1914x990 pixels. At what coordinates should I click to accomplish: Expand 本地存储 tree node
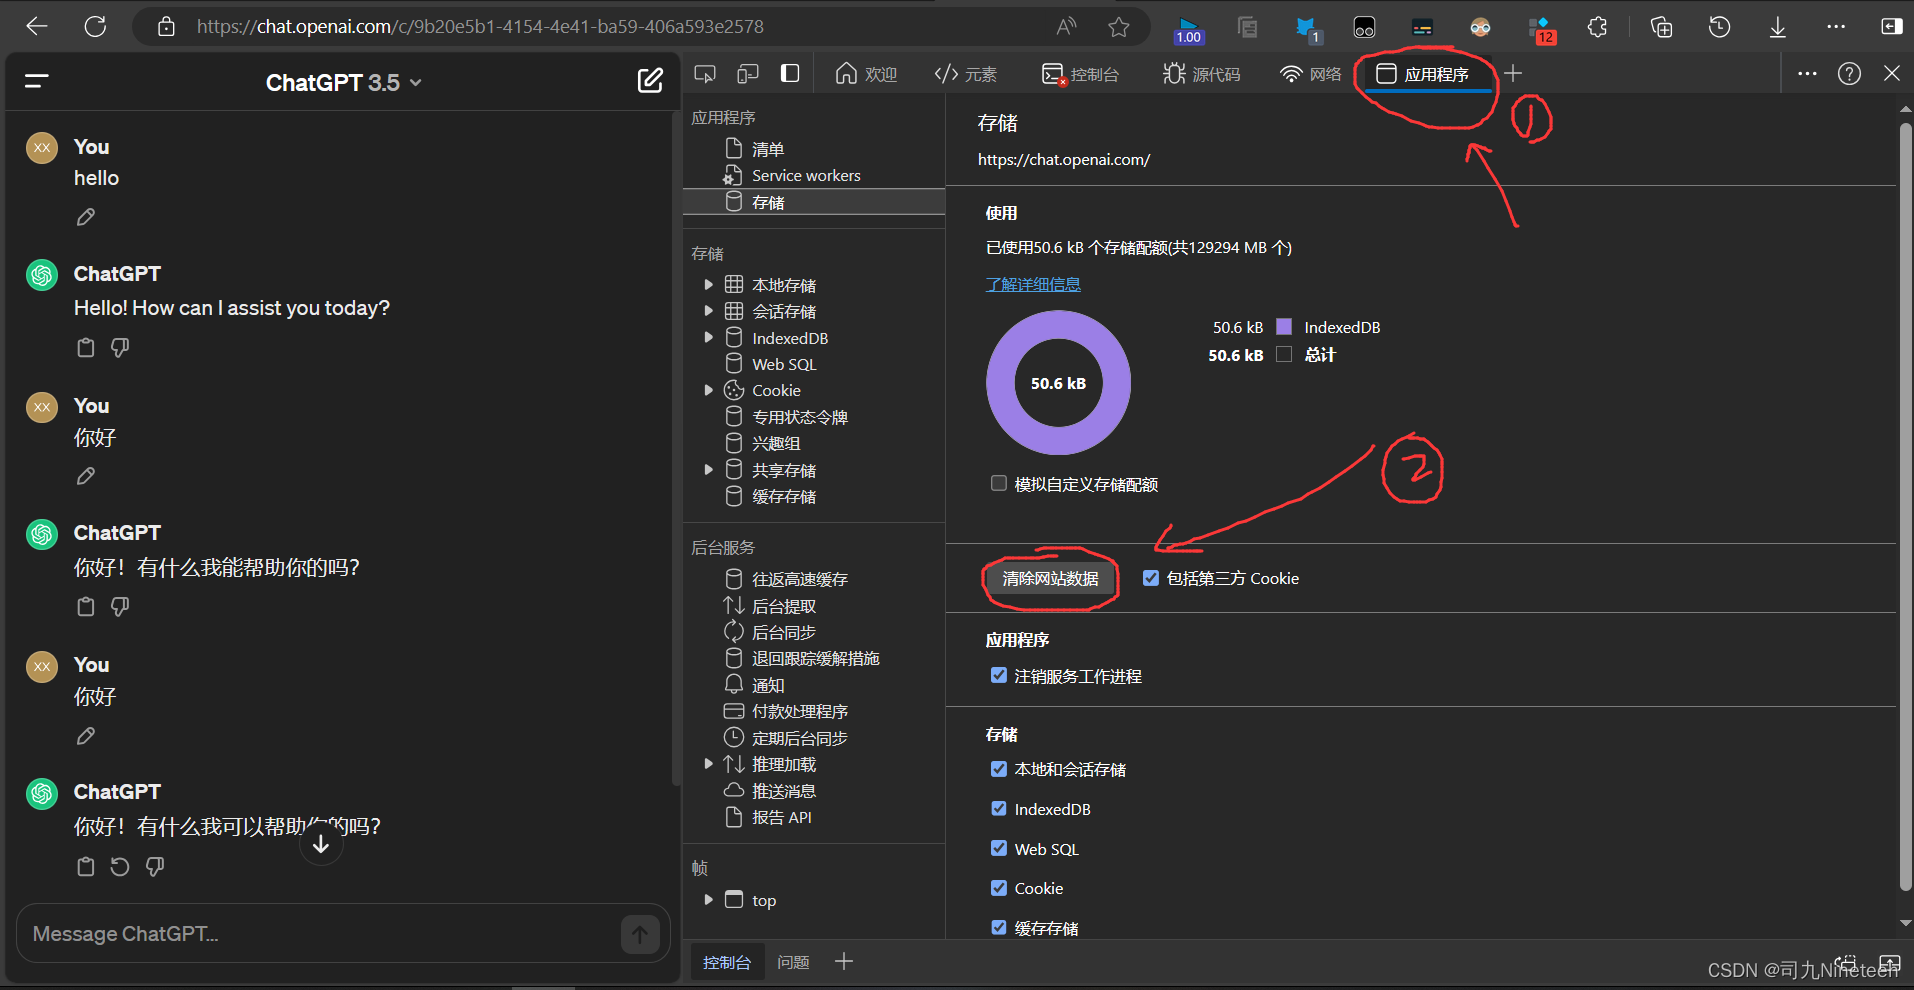pos(709,285)
